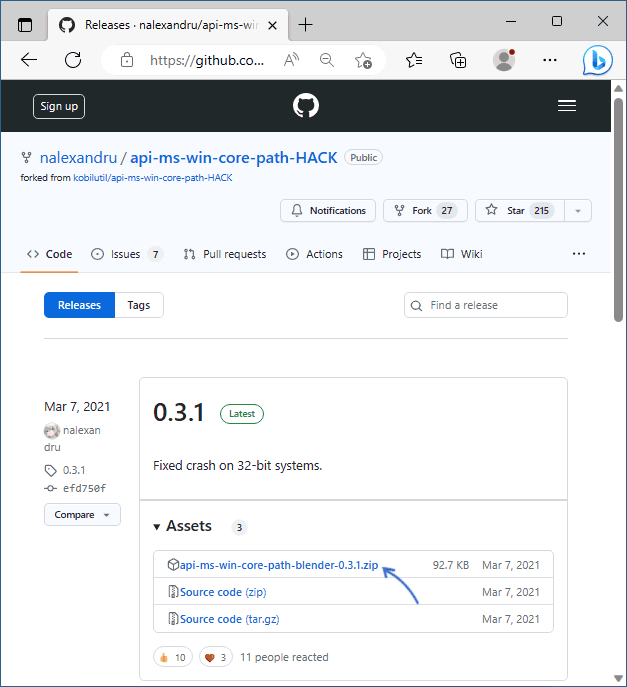Download Source code (tar.gz)
This screenshot has width=627, height=687.
tap(230, 619)
